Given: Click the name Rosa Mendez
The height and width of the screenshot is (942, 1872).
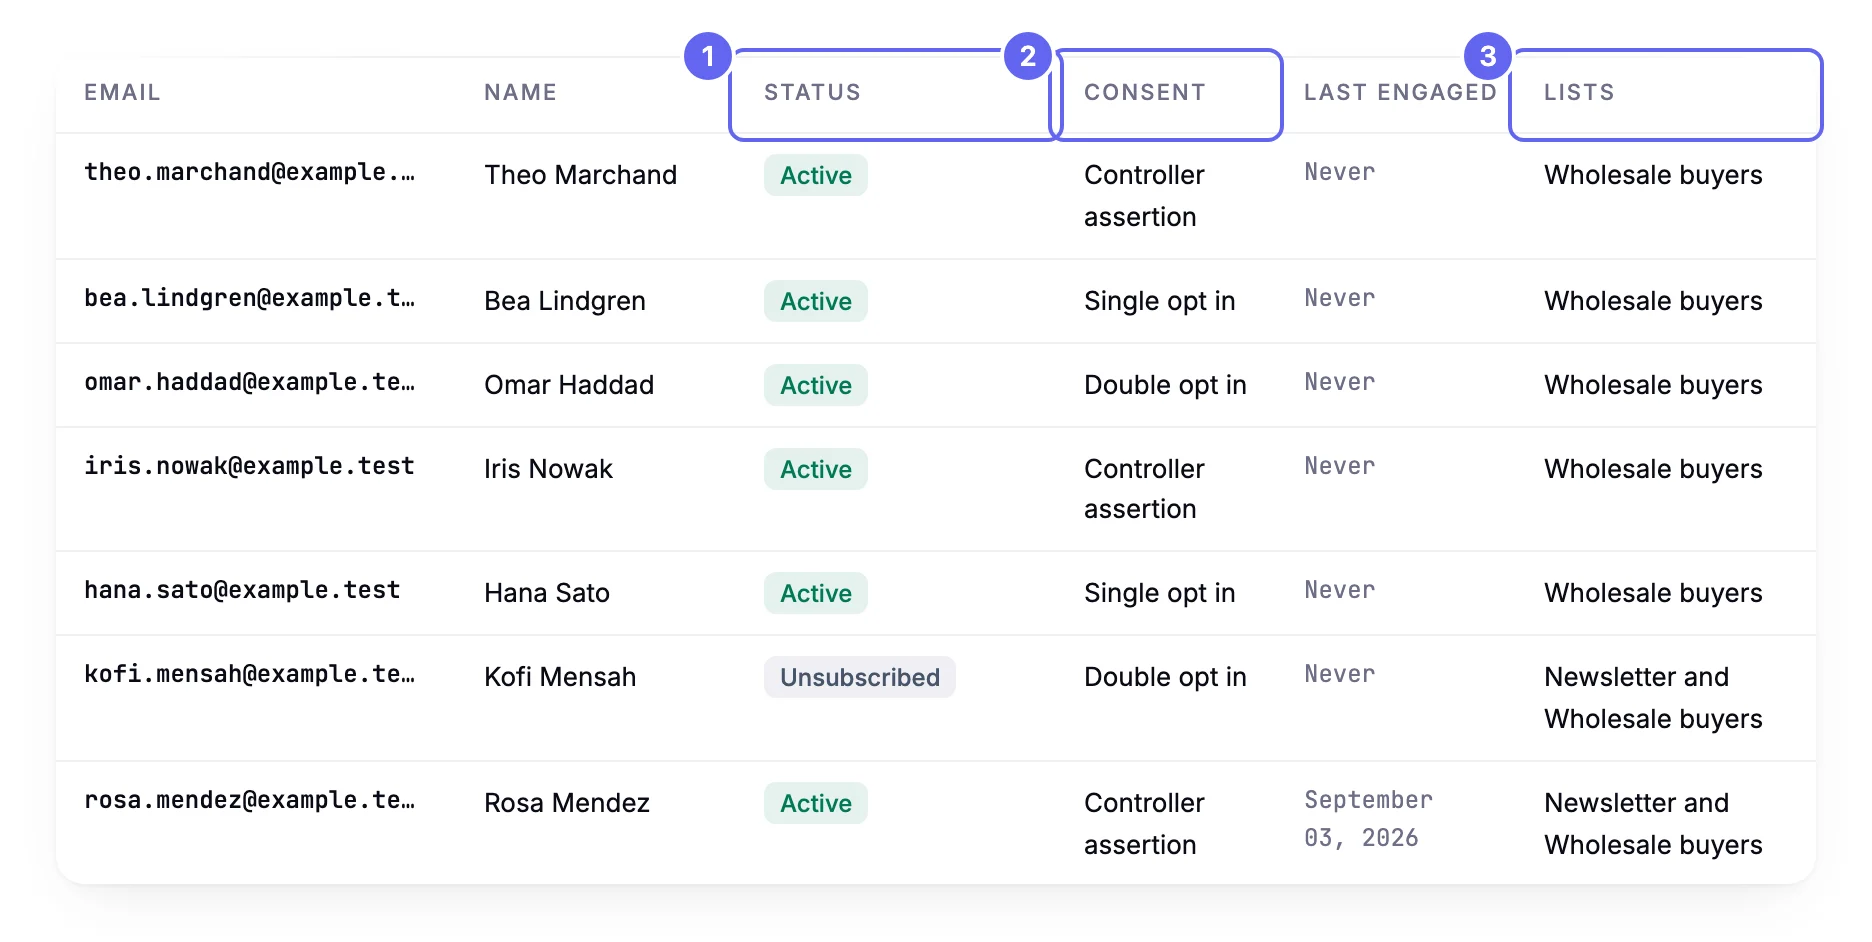Looking at the screenshot, I should (x=567, y=803).
